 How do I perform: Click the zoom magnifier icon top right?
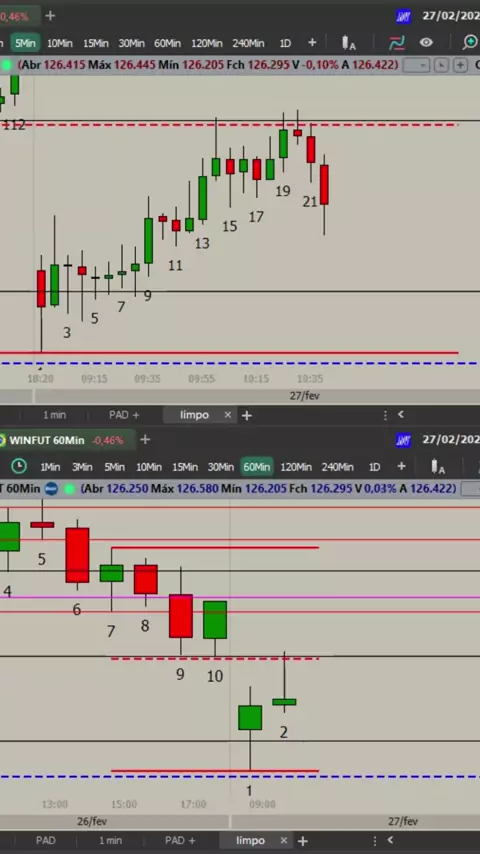click(470, 42)
